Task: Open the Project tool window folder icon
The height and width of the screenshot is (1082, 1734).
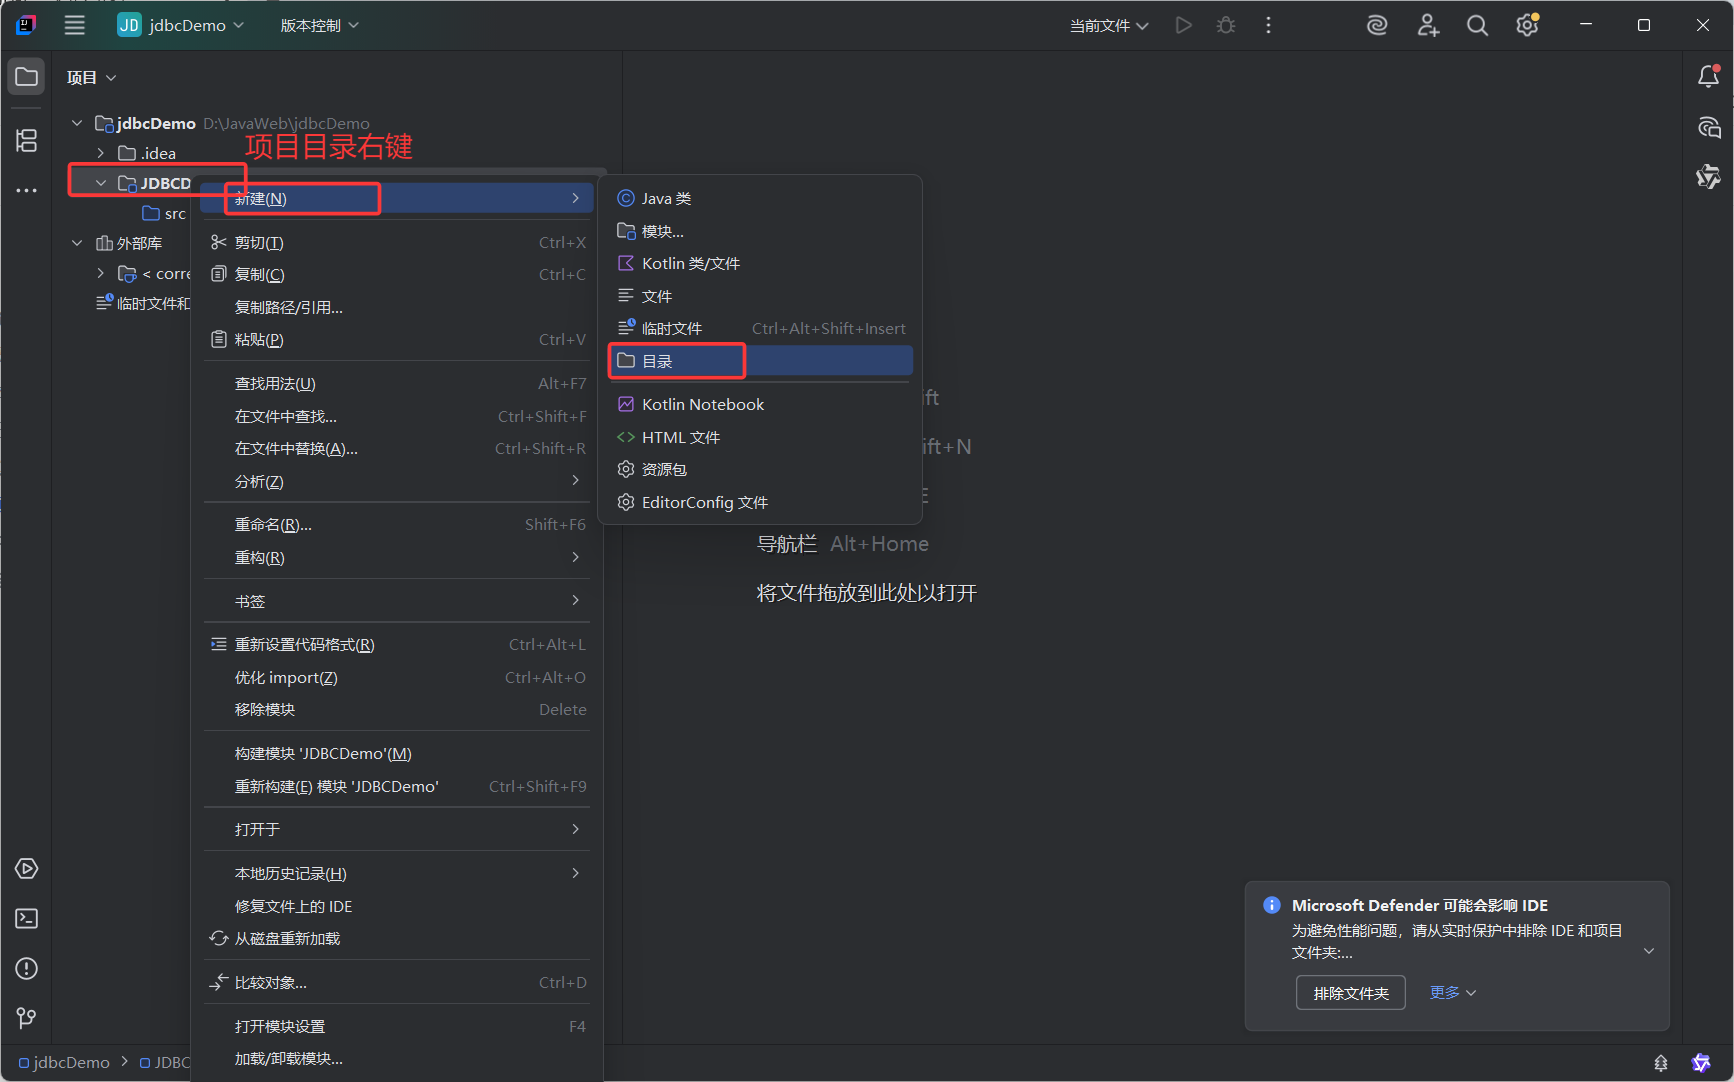Action: 27,77
